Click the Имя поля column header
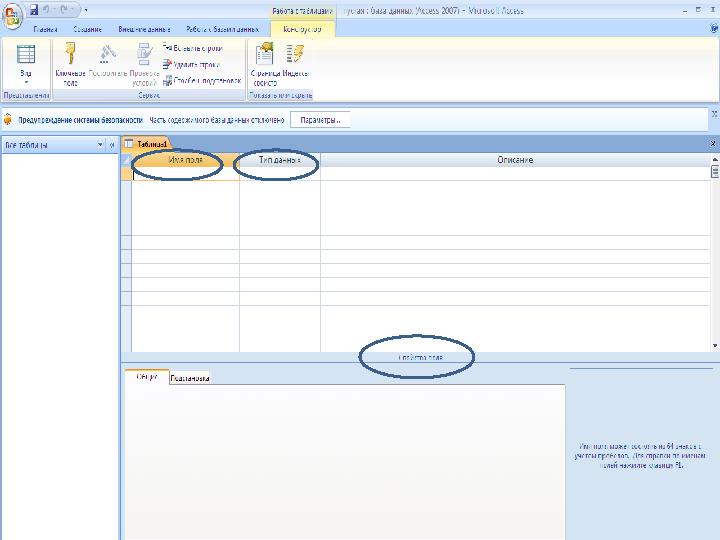 [x=186, y=160]
